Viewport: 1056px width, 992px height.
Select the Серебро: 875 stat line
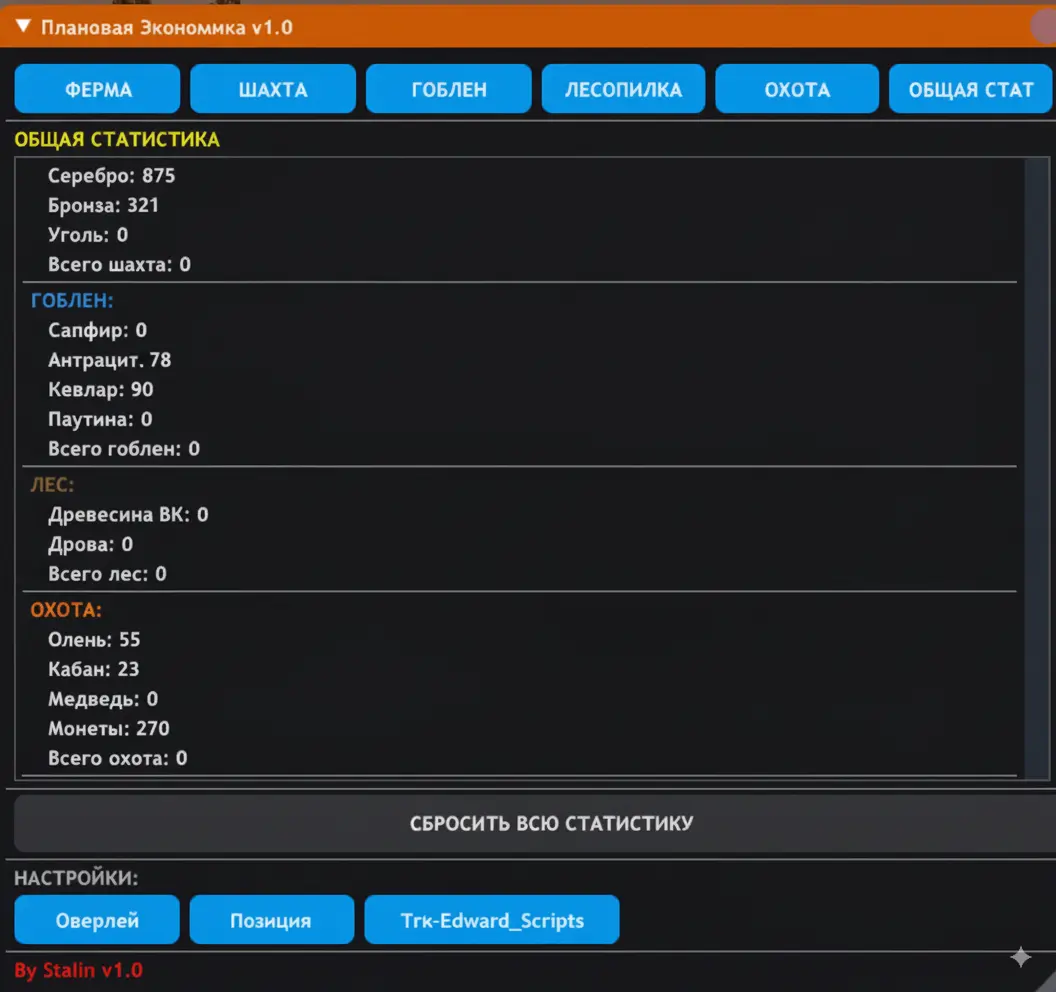click(x=111, y=176)
